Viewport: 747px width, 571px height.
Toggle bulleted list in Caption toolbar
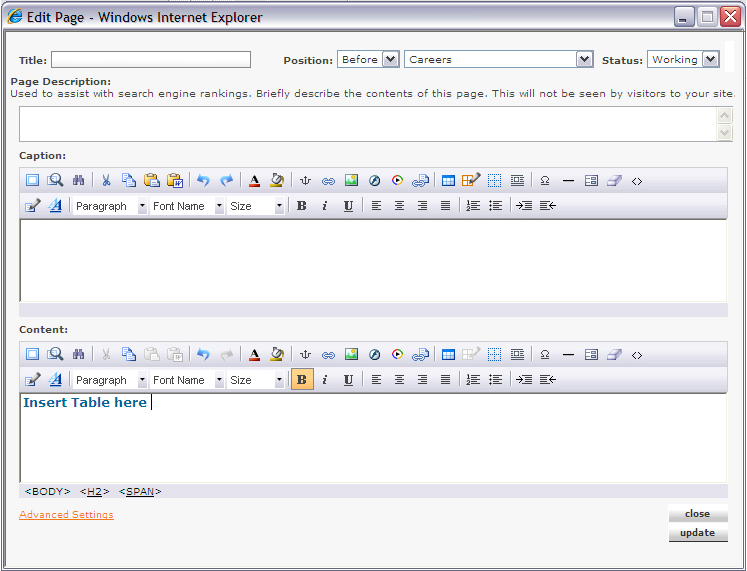pos(495,206)
